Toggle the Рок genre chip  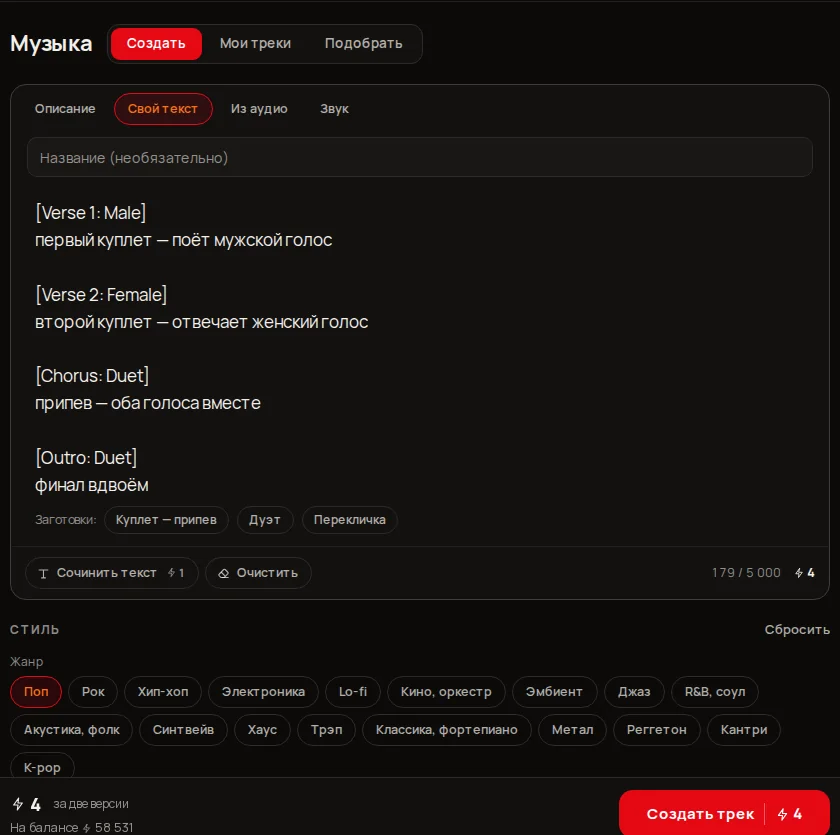[93, 691]
